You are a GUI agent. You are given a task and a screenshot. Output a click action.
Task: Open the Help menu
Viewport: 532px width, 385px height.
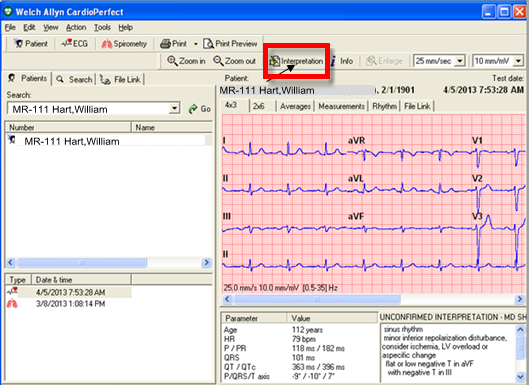[x=126, y=27]
